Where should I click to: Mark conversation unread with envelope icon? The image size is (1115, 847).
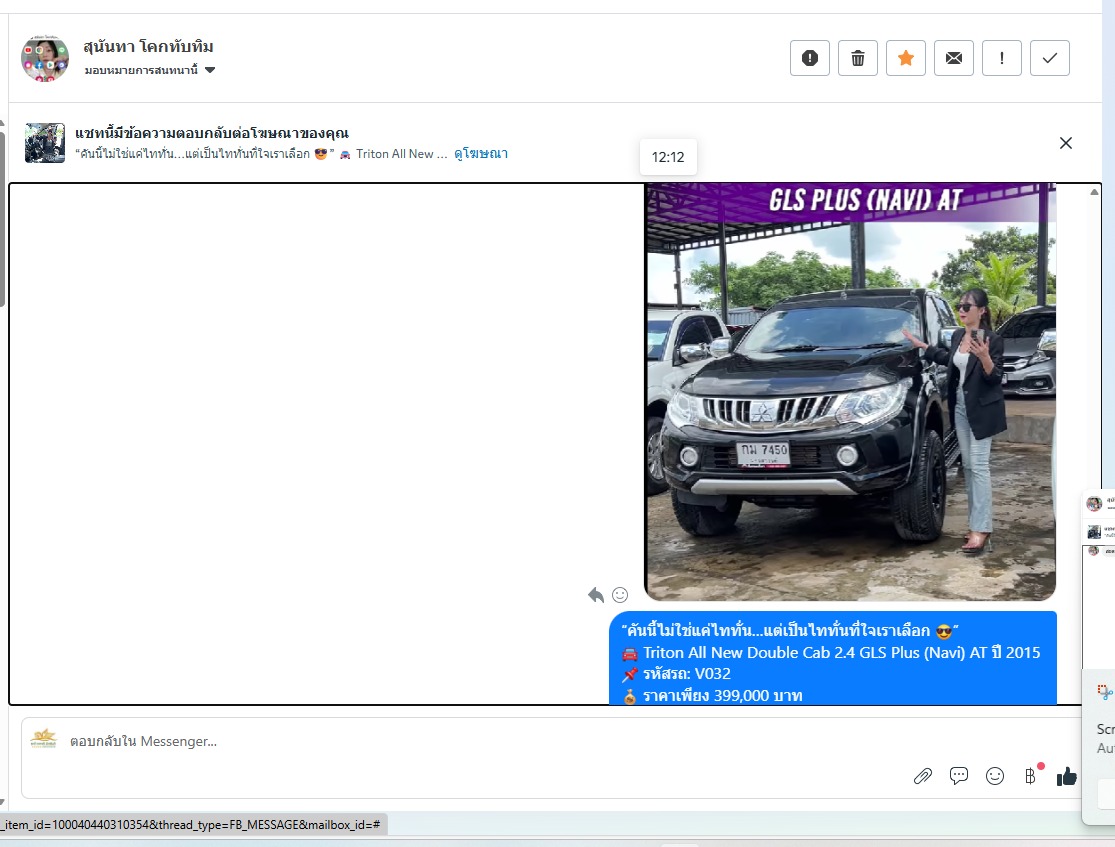coord(954,58)
